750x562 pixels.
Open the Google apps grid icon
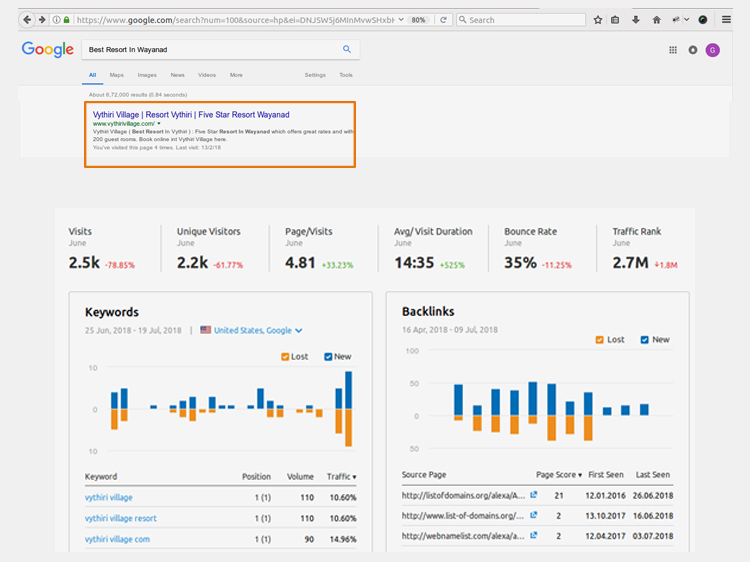[x=673, y=50]
